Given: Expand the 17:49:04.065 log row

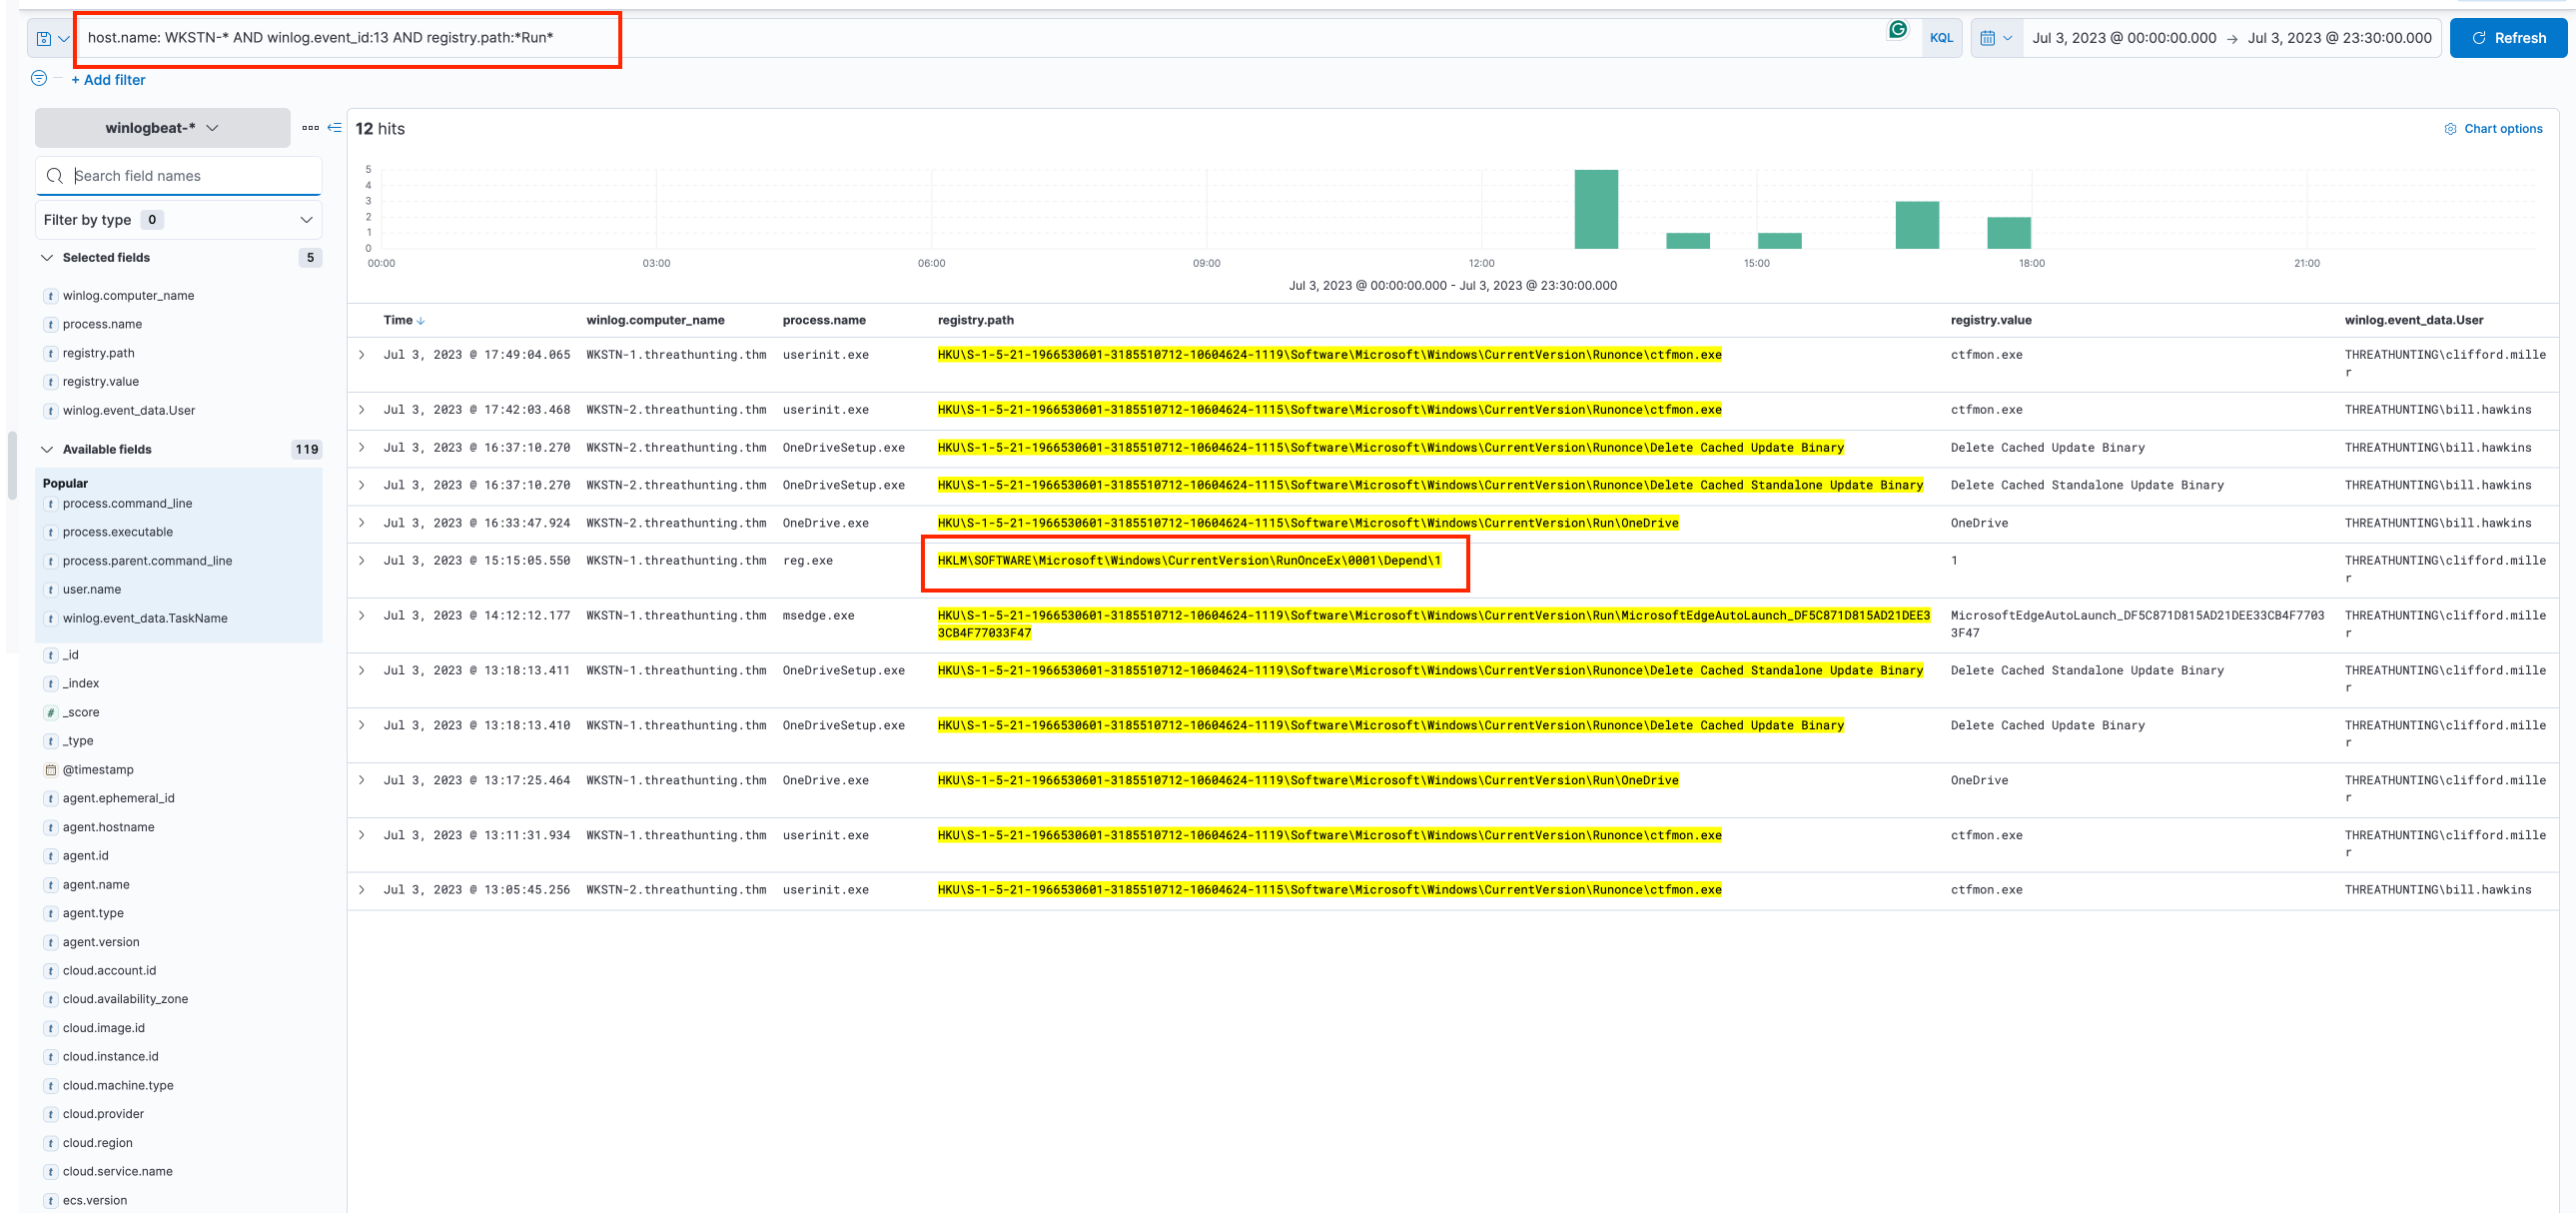Looking at the screenshot, I should [x=362, y=355].
